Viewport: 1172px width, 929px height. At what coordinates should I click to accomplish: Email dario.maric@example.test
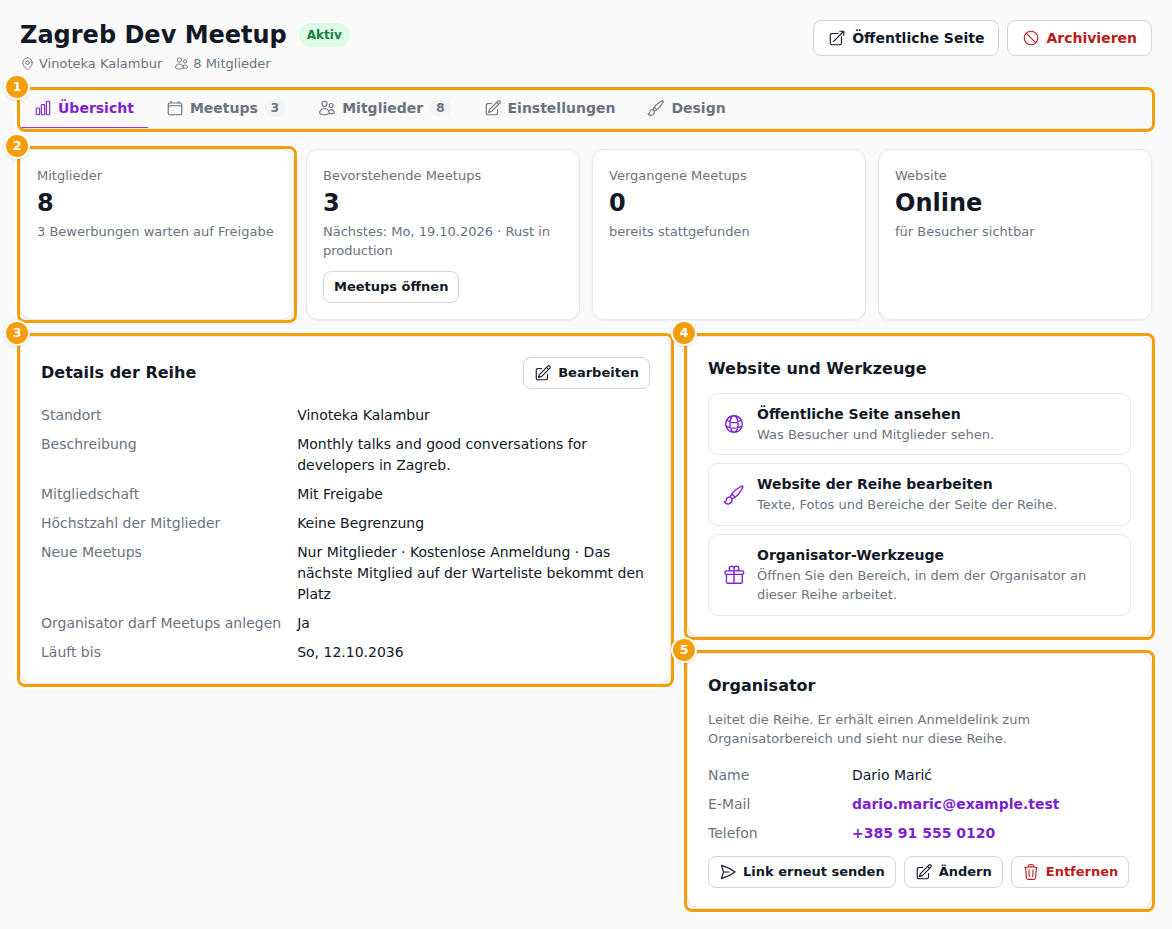[x=955, y=804]
